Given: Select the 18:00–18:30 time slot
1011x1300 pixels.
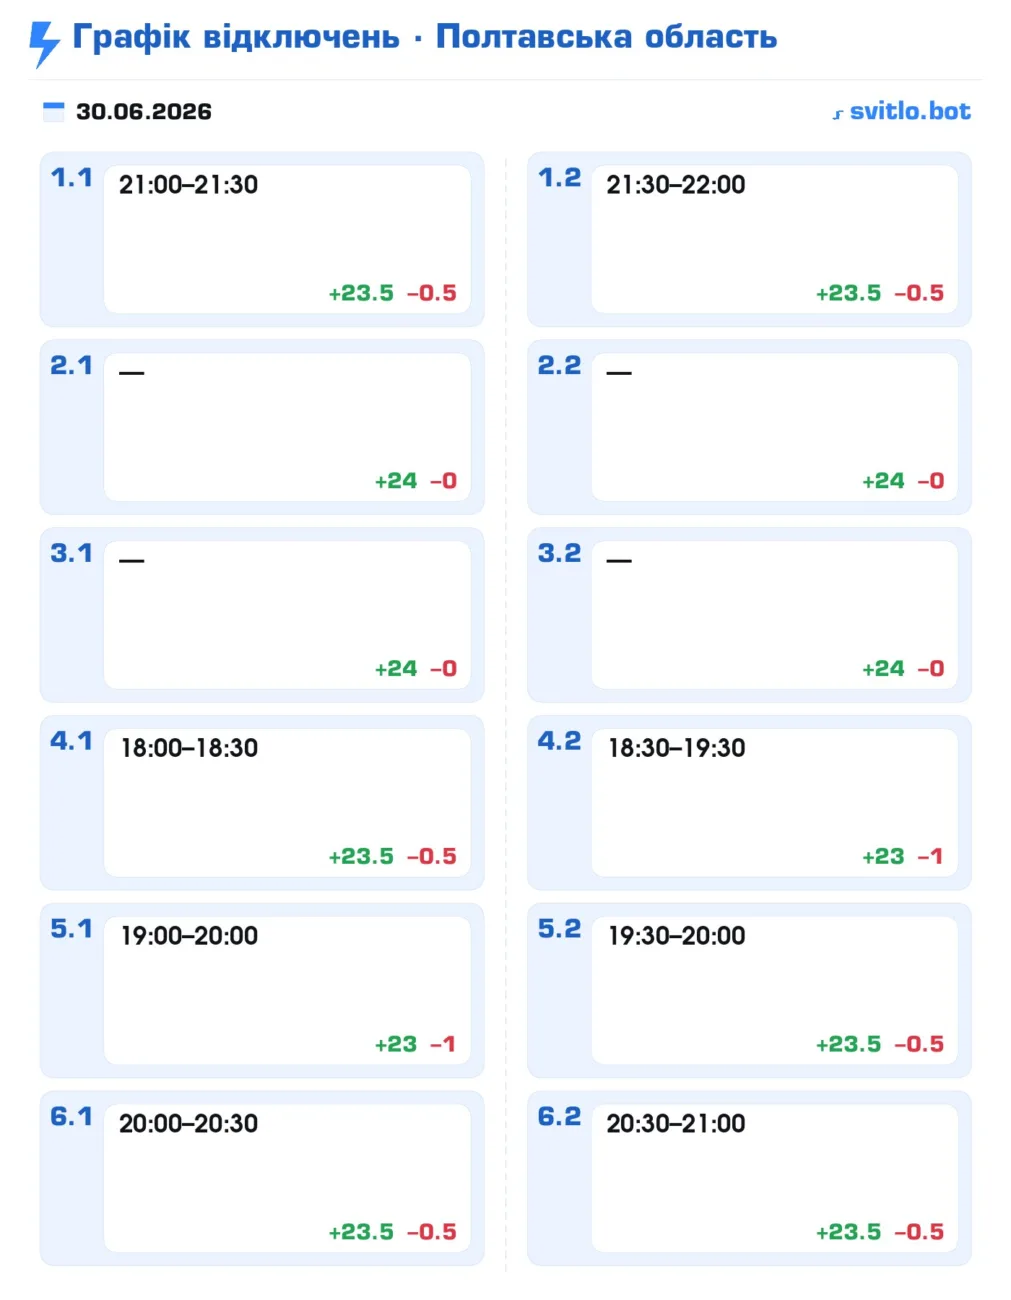Looking at the screenshot, I should (189, 748).
